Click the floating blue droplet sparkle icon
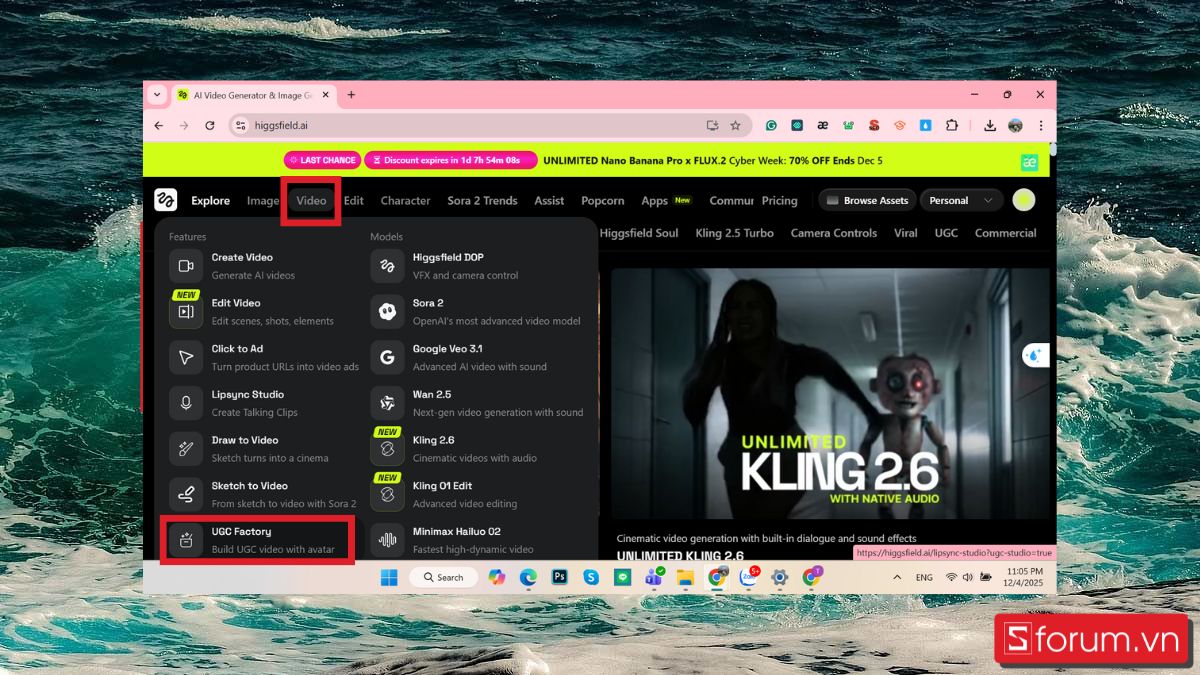The width and height of the screenshot is (1200, 675). point(1034,355)
